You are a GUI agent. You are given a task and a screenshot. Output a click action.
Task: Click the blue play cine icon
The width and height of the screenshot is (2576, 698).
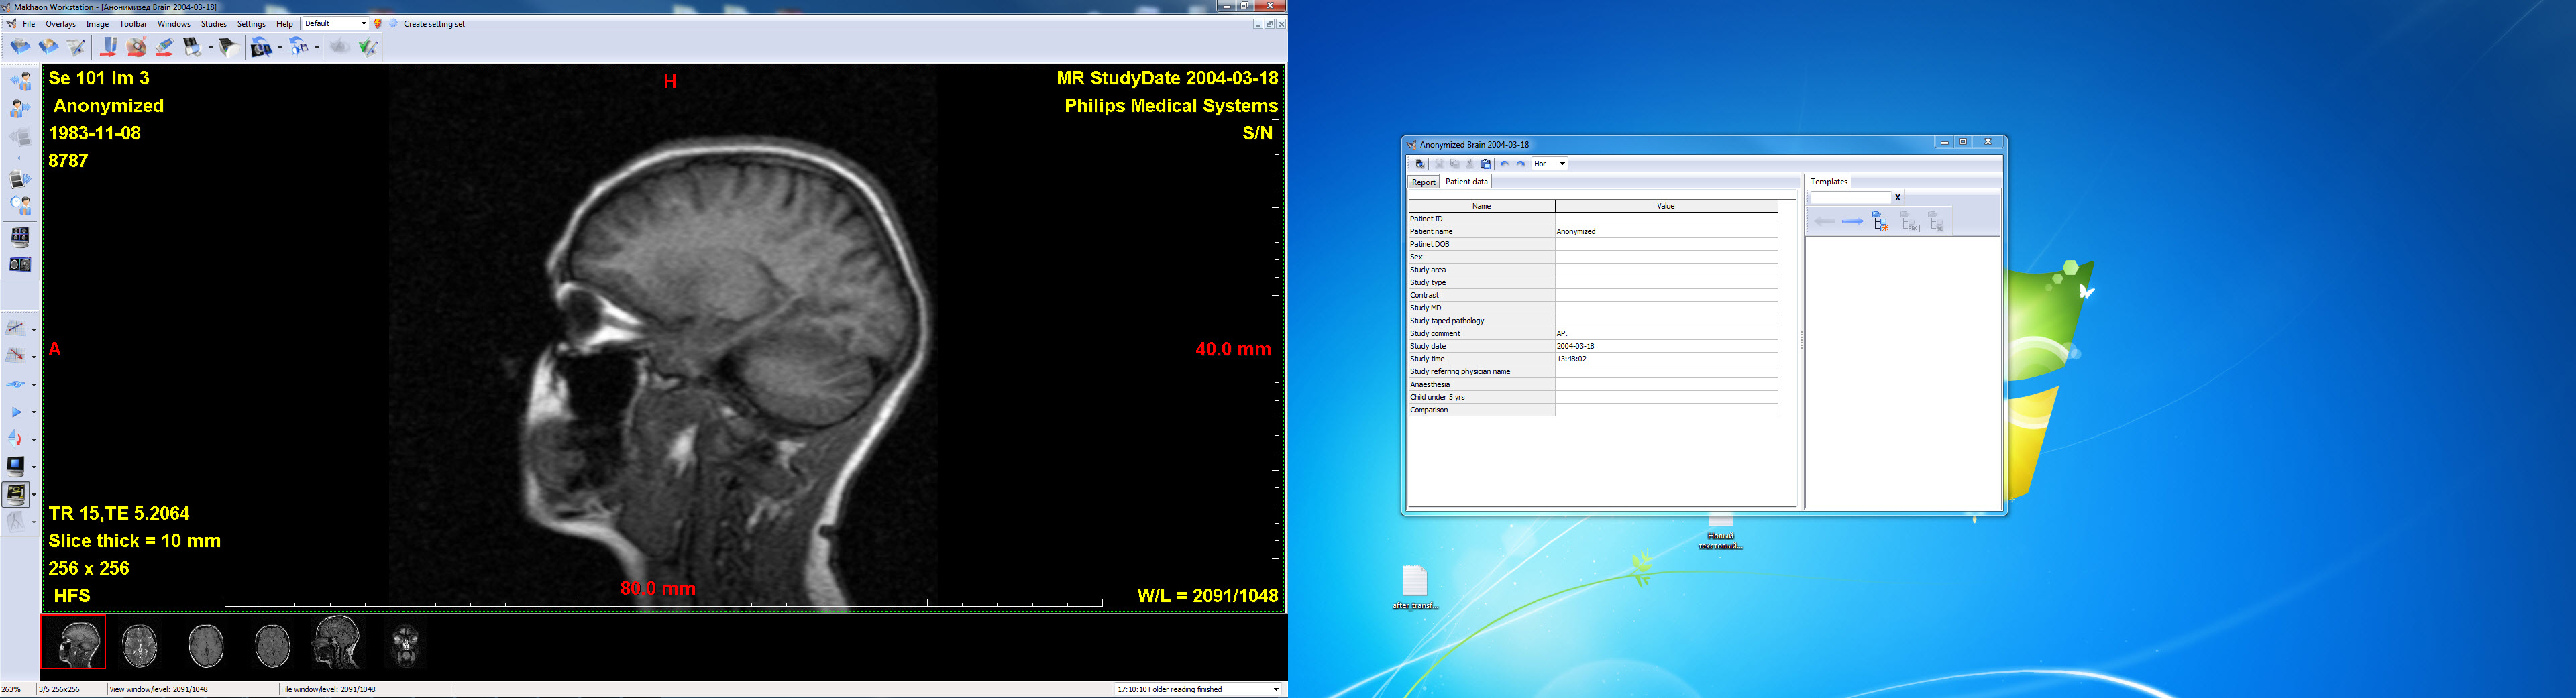point(16,411)
